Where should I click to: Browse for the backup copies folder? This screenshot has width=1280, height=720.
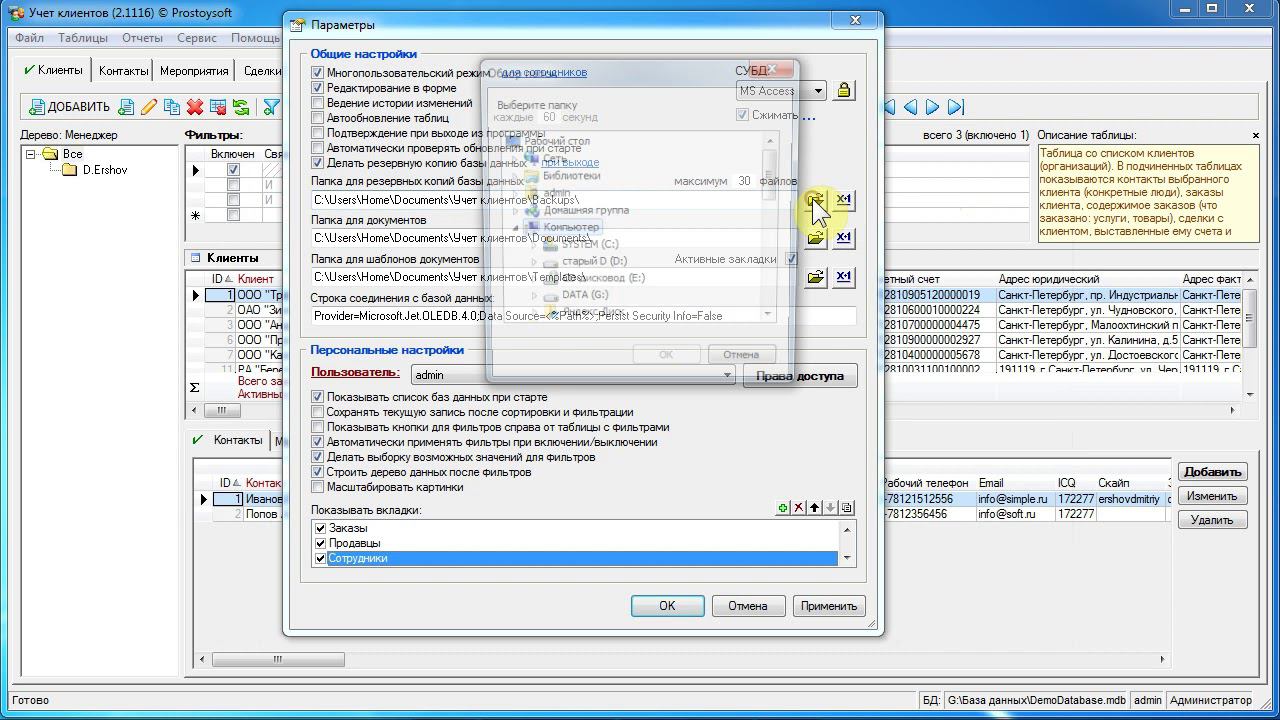tap(816, 200)
